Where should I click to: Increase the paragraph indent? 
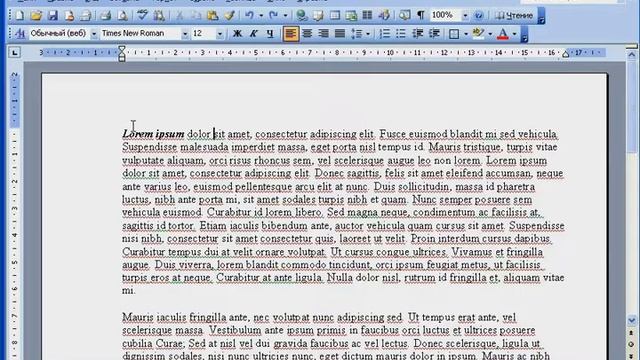pyautogui.click(x=434, y=33)
